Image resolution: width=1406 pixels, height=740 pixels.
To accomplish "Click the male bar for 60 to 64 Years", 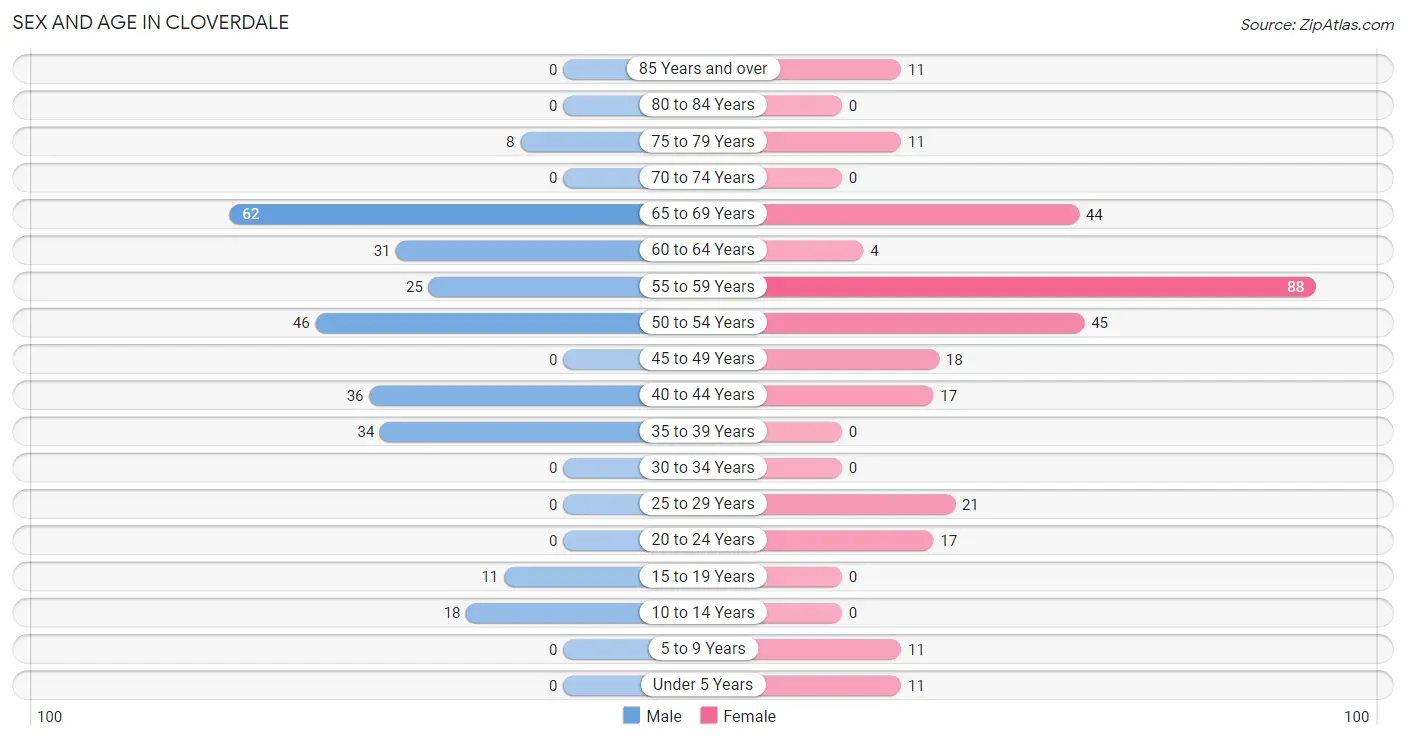I will (519, 250).
